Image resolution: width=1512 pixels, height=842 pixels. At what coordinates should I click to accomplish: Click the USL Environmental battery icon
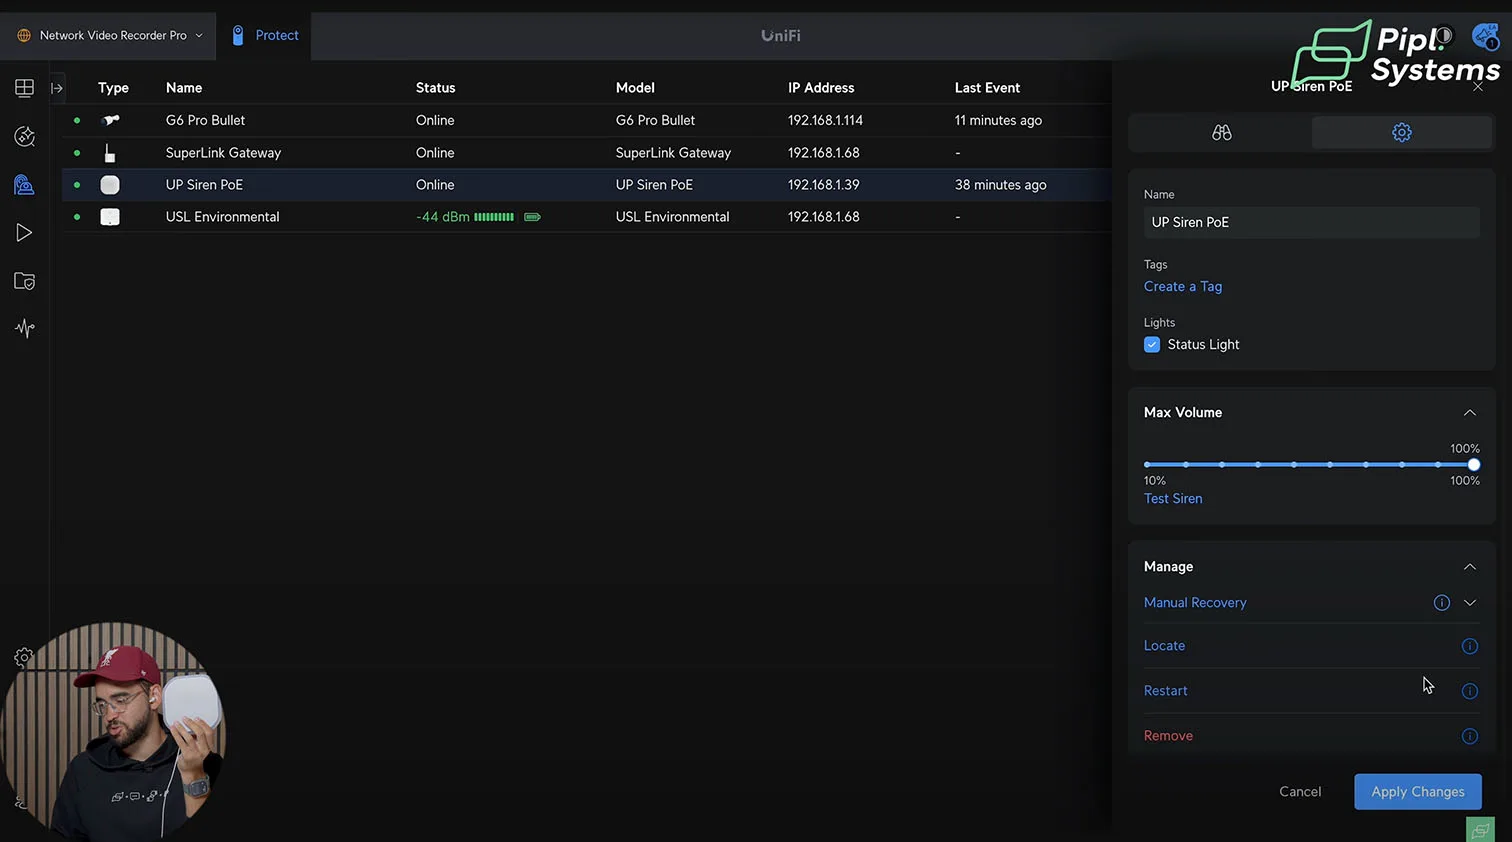(532, 217)
